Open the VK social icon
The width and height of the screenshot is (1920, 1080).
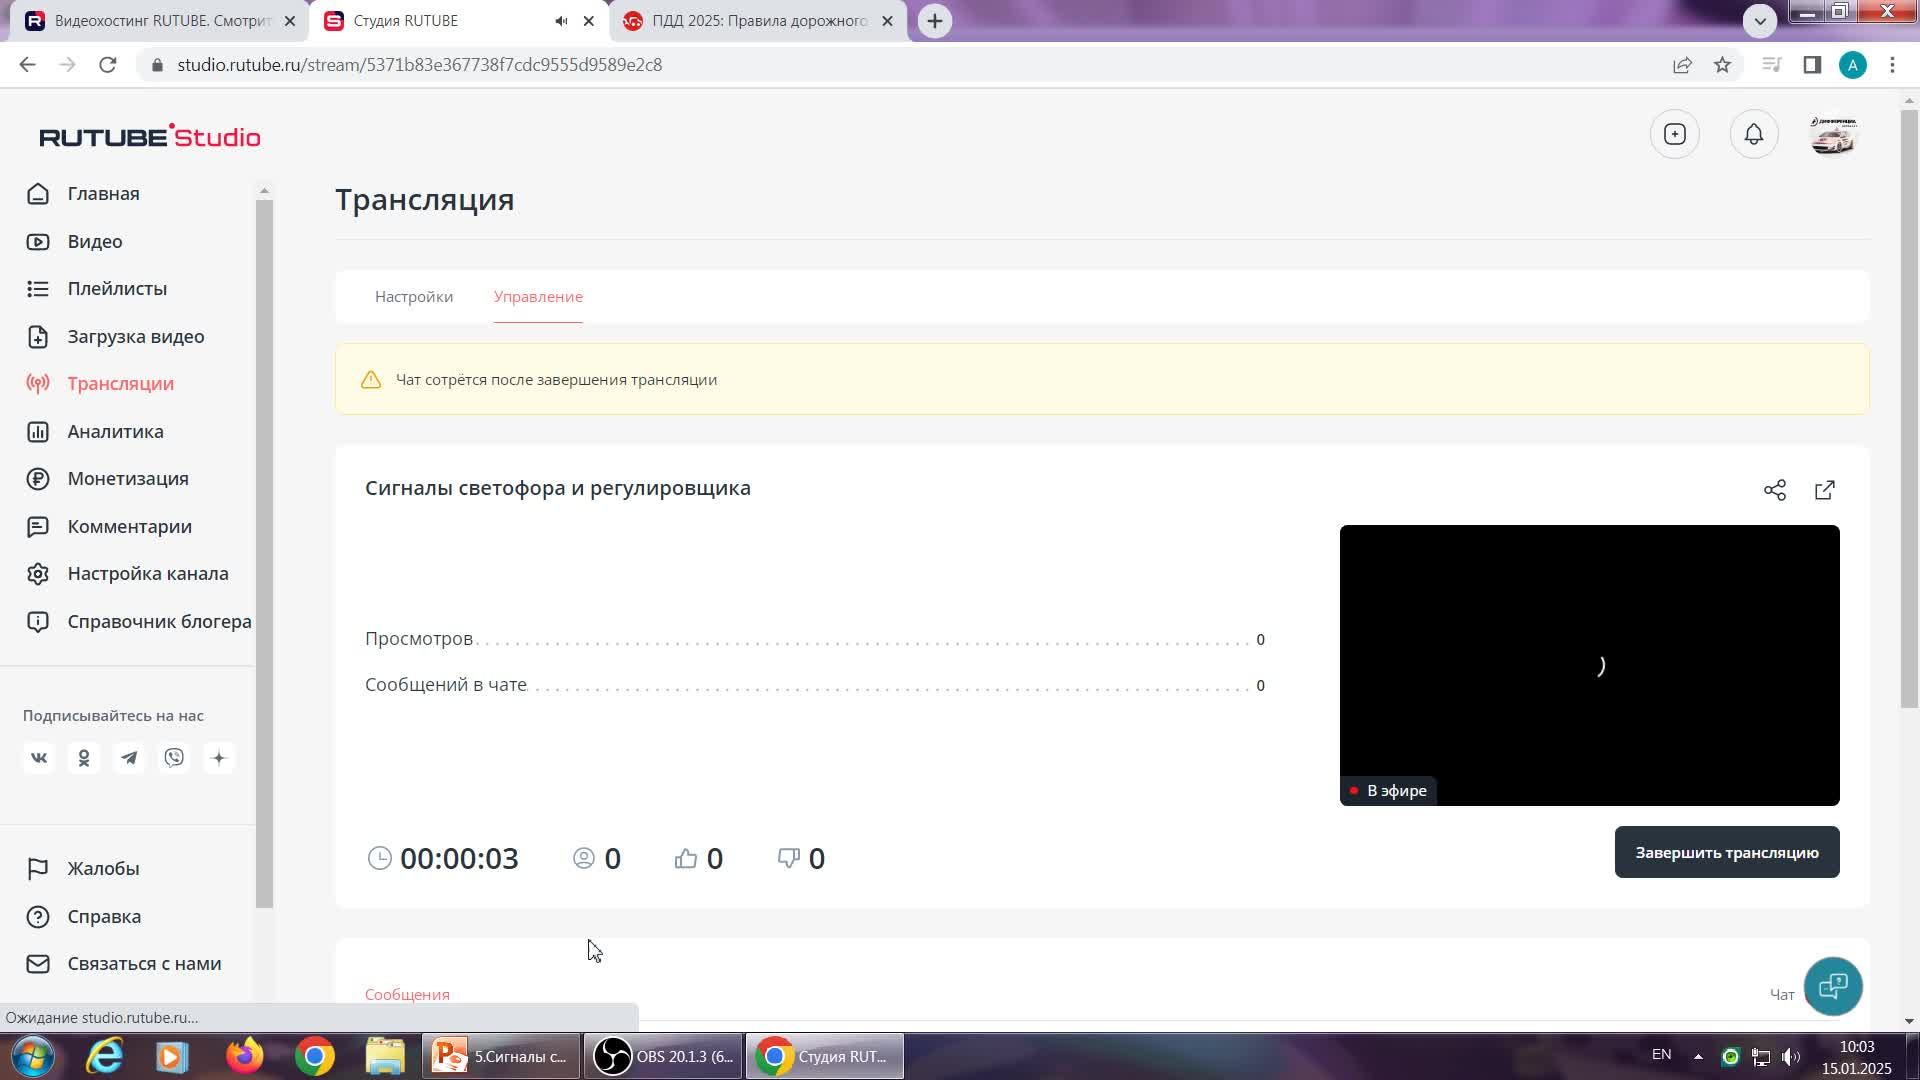[39, 758]
